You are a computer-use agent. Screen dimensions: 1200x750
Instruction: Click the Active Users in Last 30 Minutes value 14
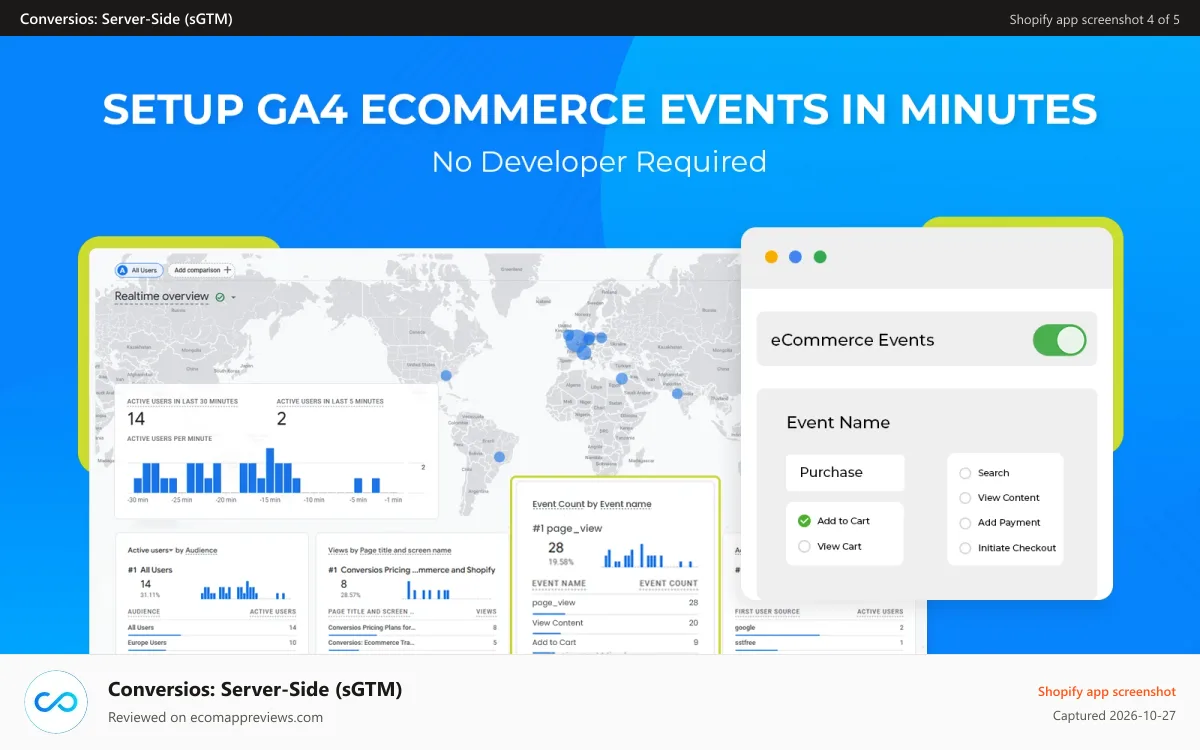[136, 419]
